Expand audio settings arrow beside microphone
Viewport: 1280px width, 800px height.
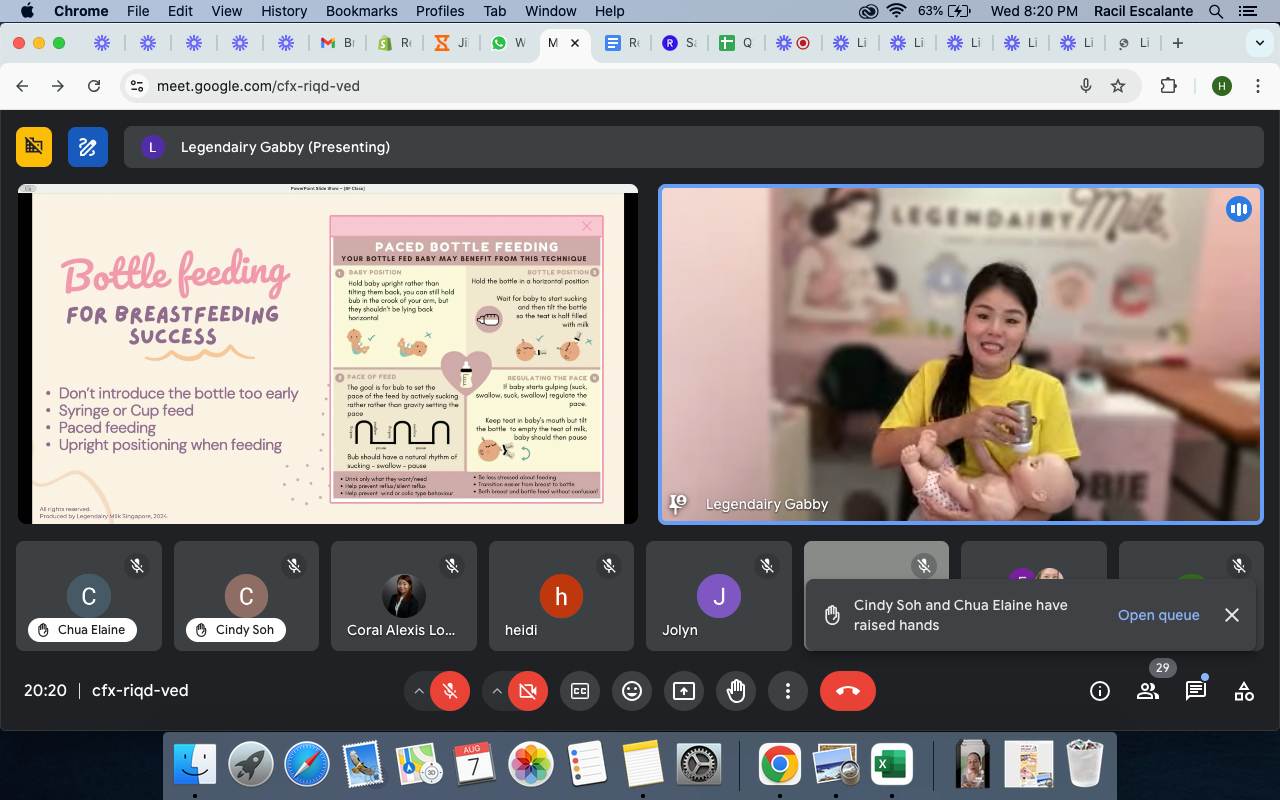(x=418, y=691)
